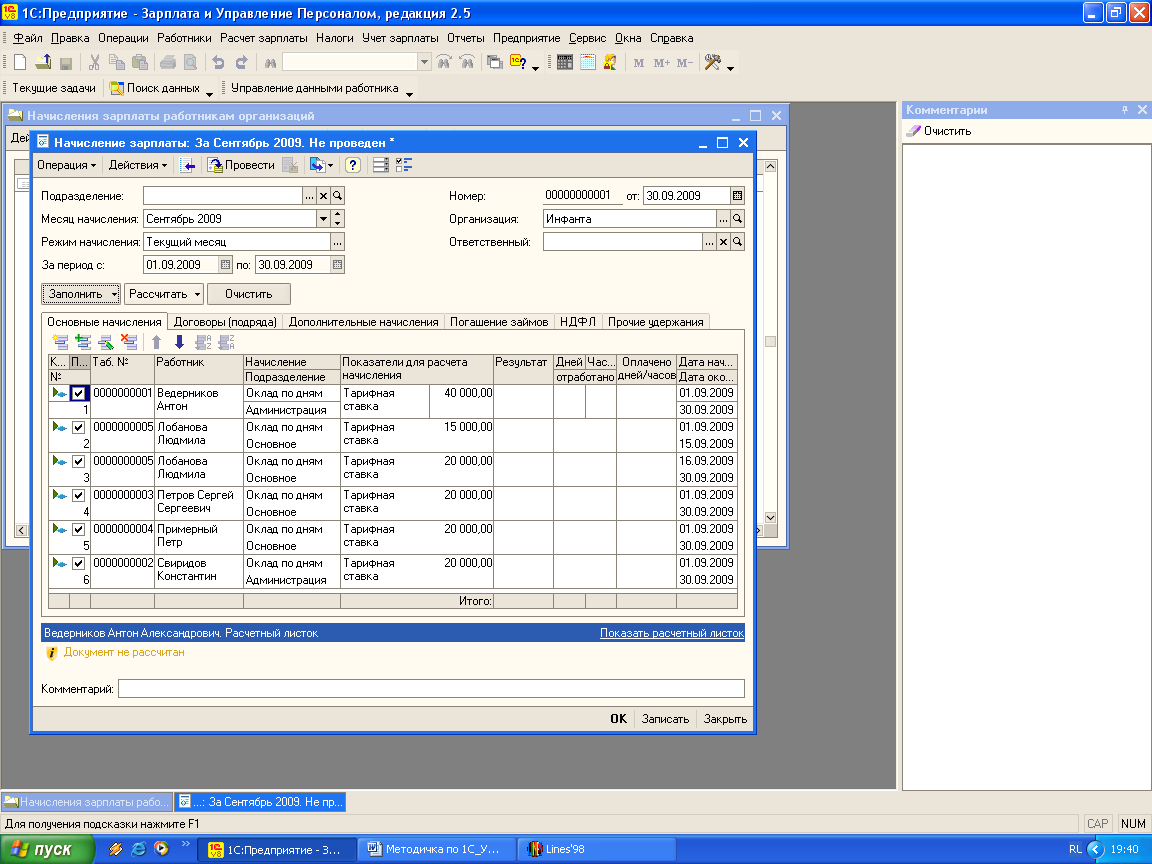Screen dimensions: 1152x864
Task: Click the Очистить eraser icon in Комментарии panel
Action: 912,131
